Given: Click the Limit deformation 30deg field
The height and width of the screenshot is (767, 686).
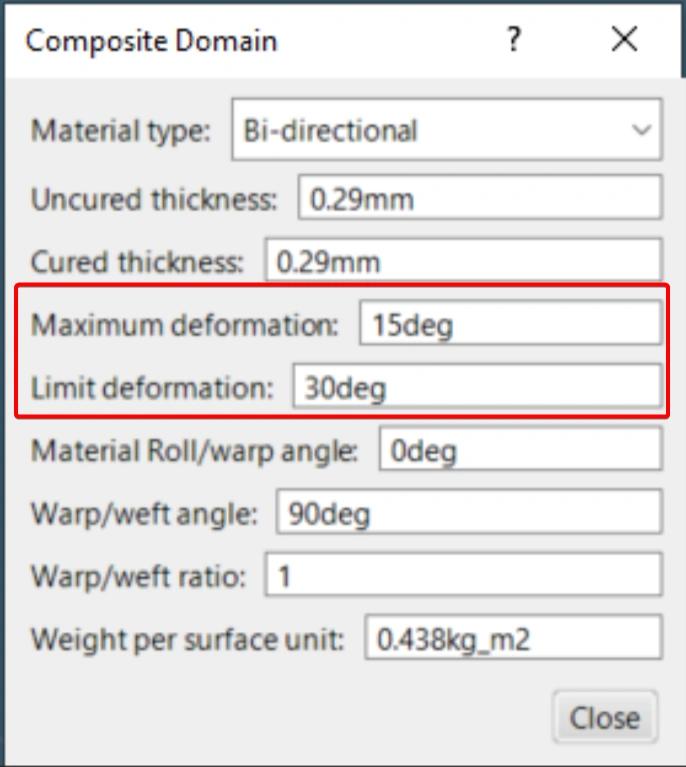Looking at the screenshot, I should point(476,387).
